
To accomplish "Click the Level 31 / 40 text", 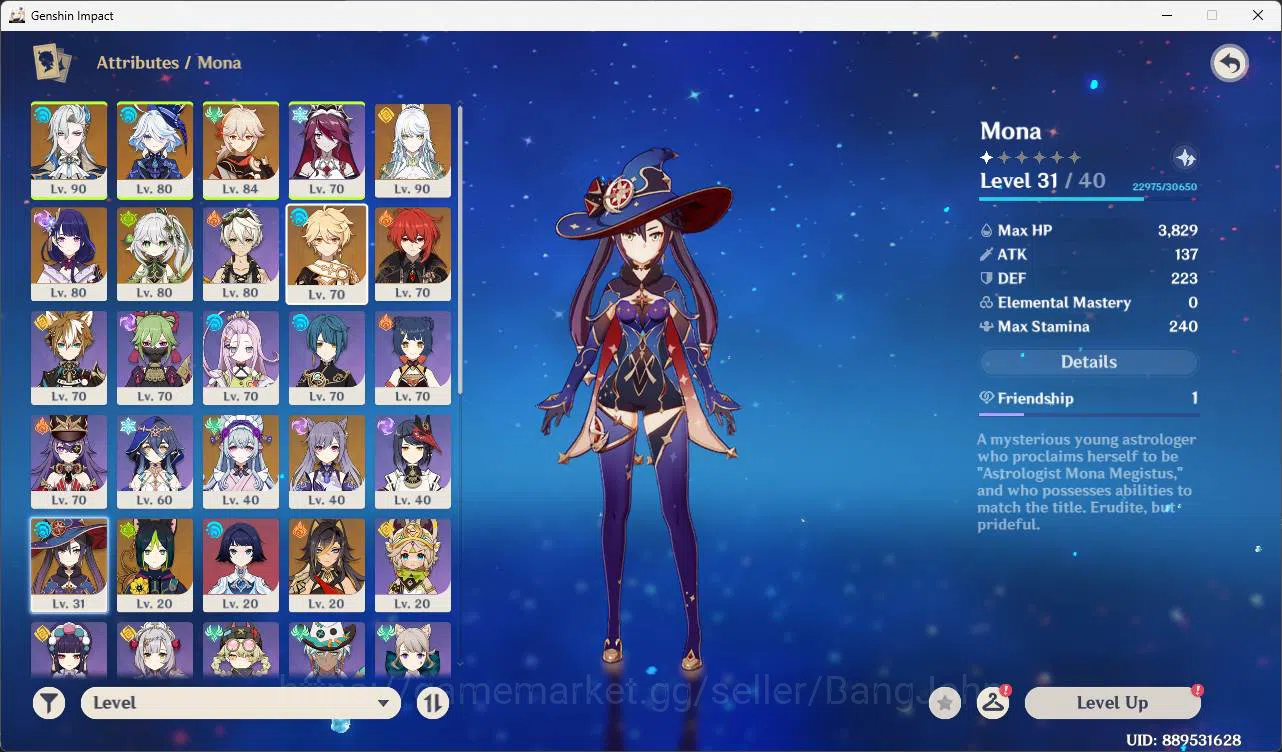I will click(x=1043, y=181).
